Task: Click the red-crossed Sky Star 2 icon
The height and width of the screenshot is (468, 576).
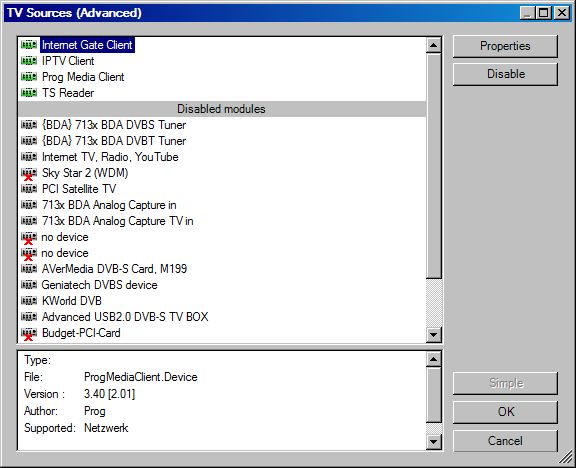Action: [x=29, y=173]
